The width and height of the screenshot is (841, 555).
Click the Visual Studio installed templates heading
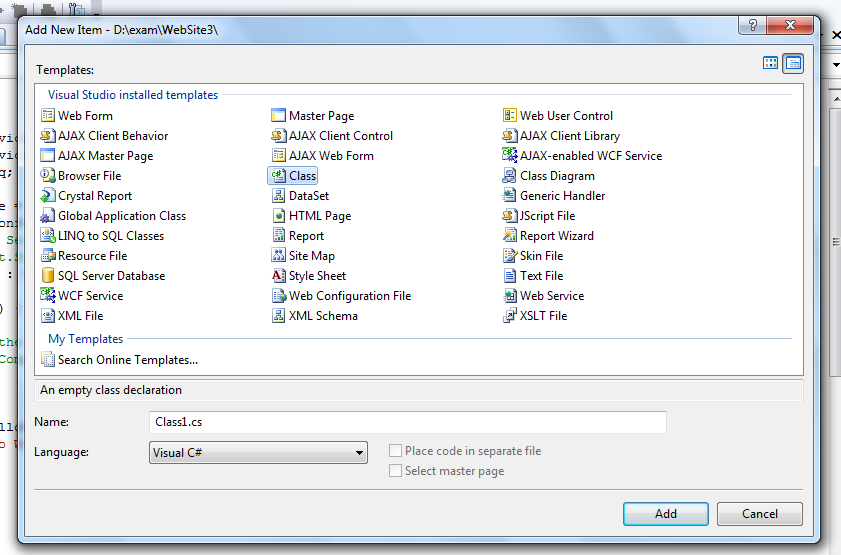click(133, 95)
